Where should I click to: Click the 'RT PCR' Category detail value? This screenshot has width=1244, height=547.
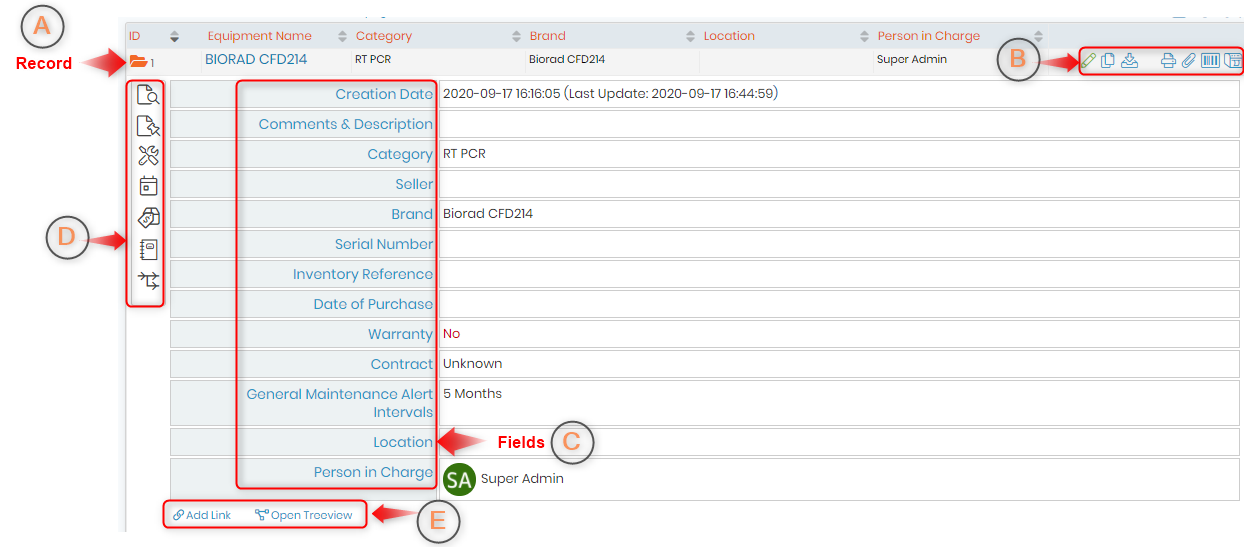[465, 154]
